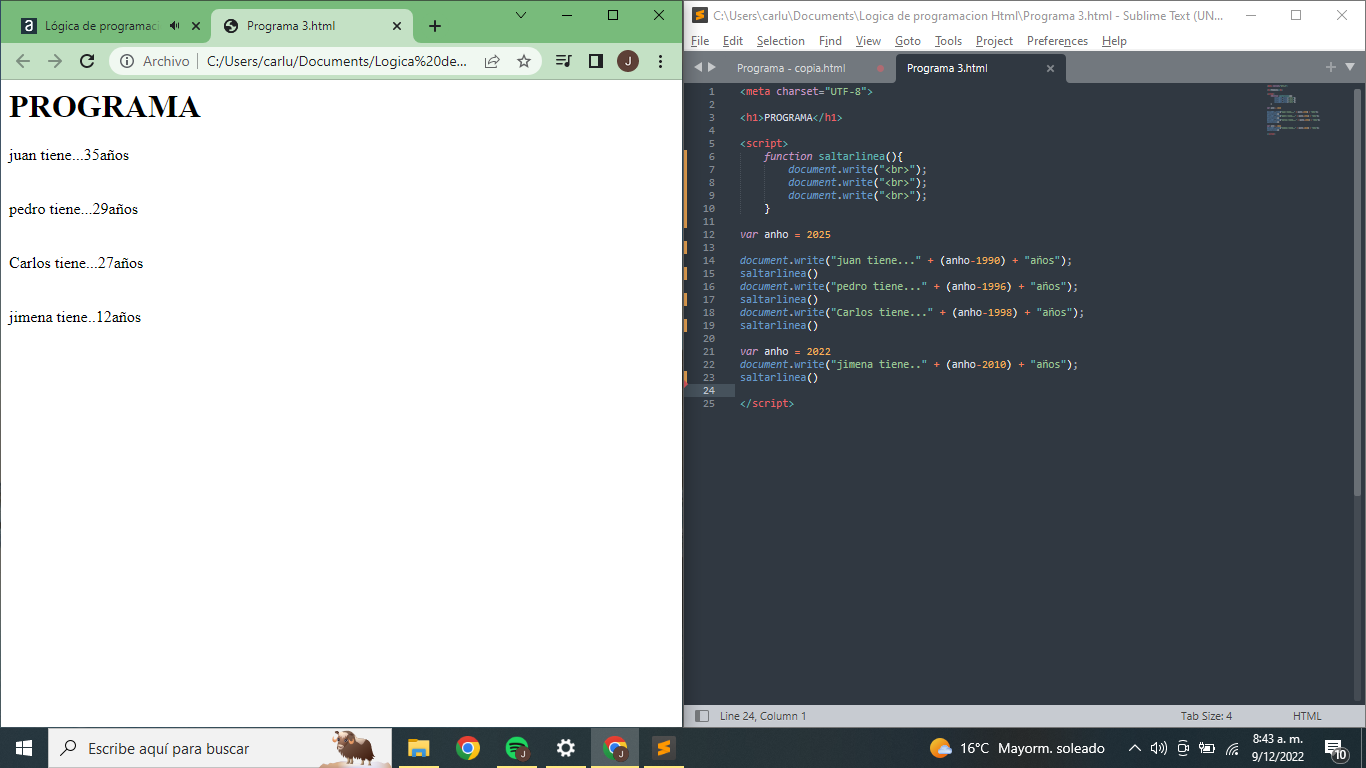The width and height of the screenshot is (1366, 768).
Task: Open the Tools menu
Action: [948, 41]
